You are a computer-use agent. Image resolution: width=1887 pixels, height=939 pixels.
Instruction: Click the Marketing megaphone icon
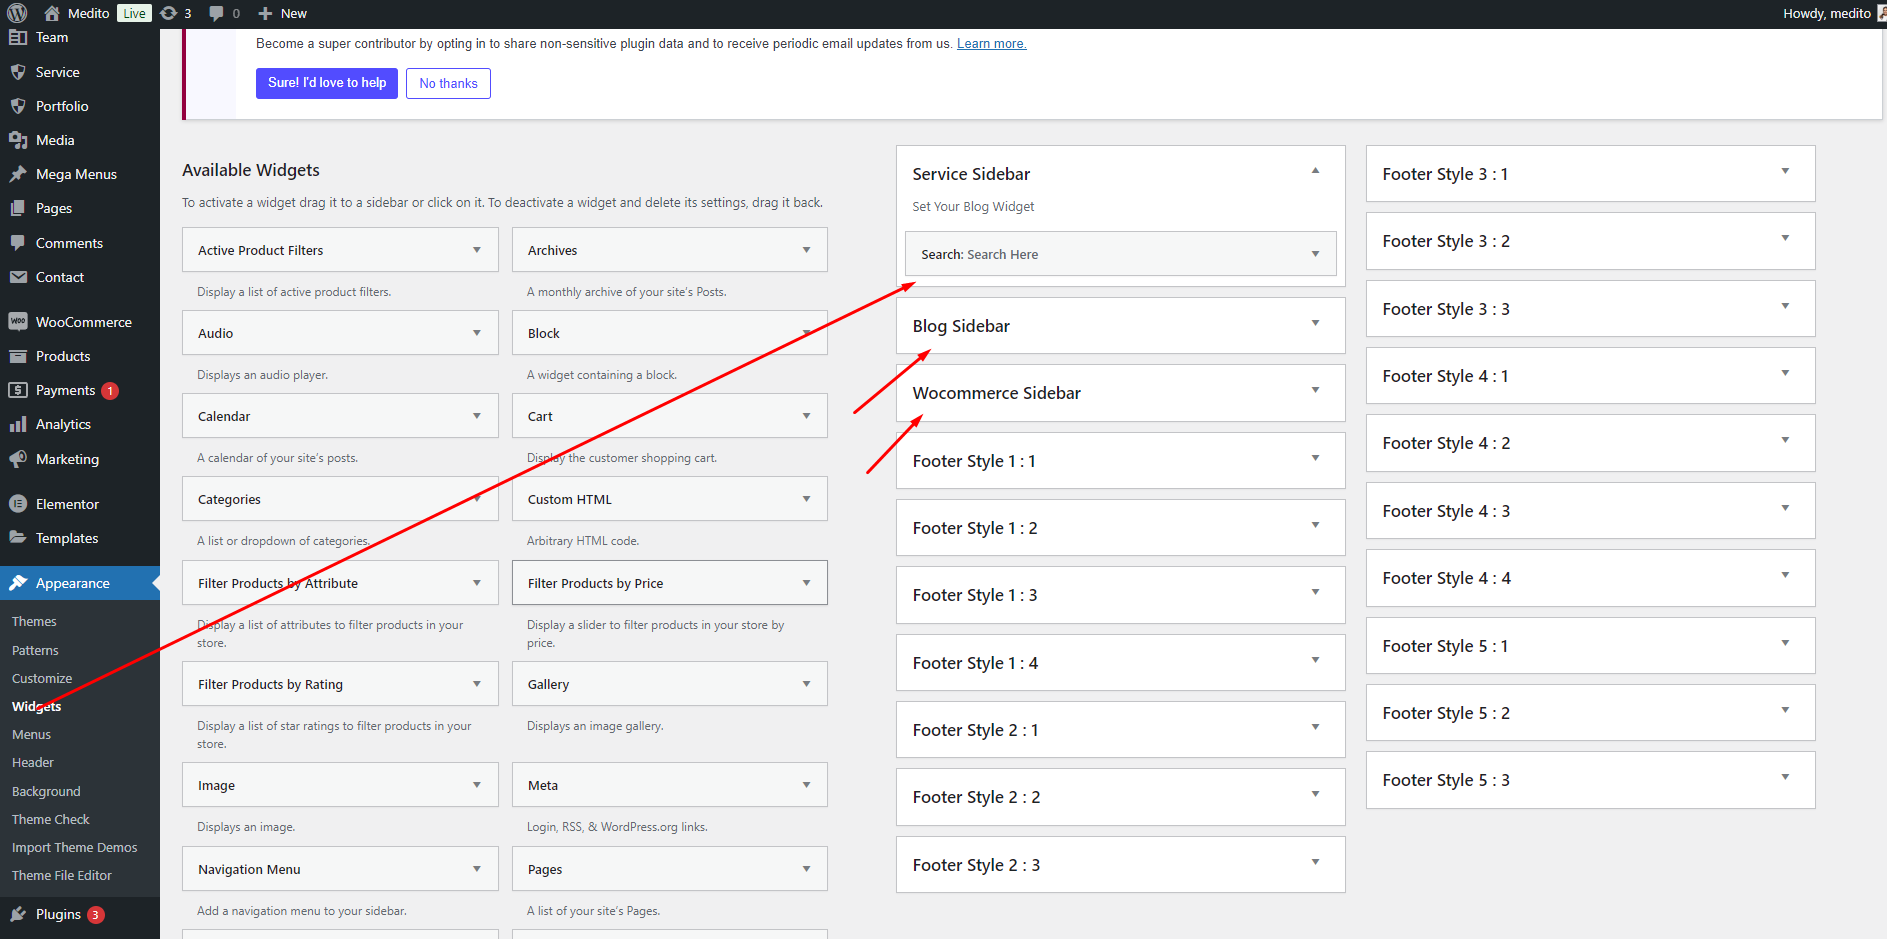click(x=18, y=459)
